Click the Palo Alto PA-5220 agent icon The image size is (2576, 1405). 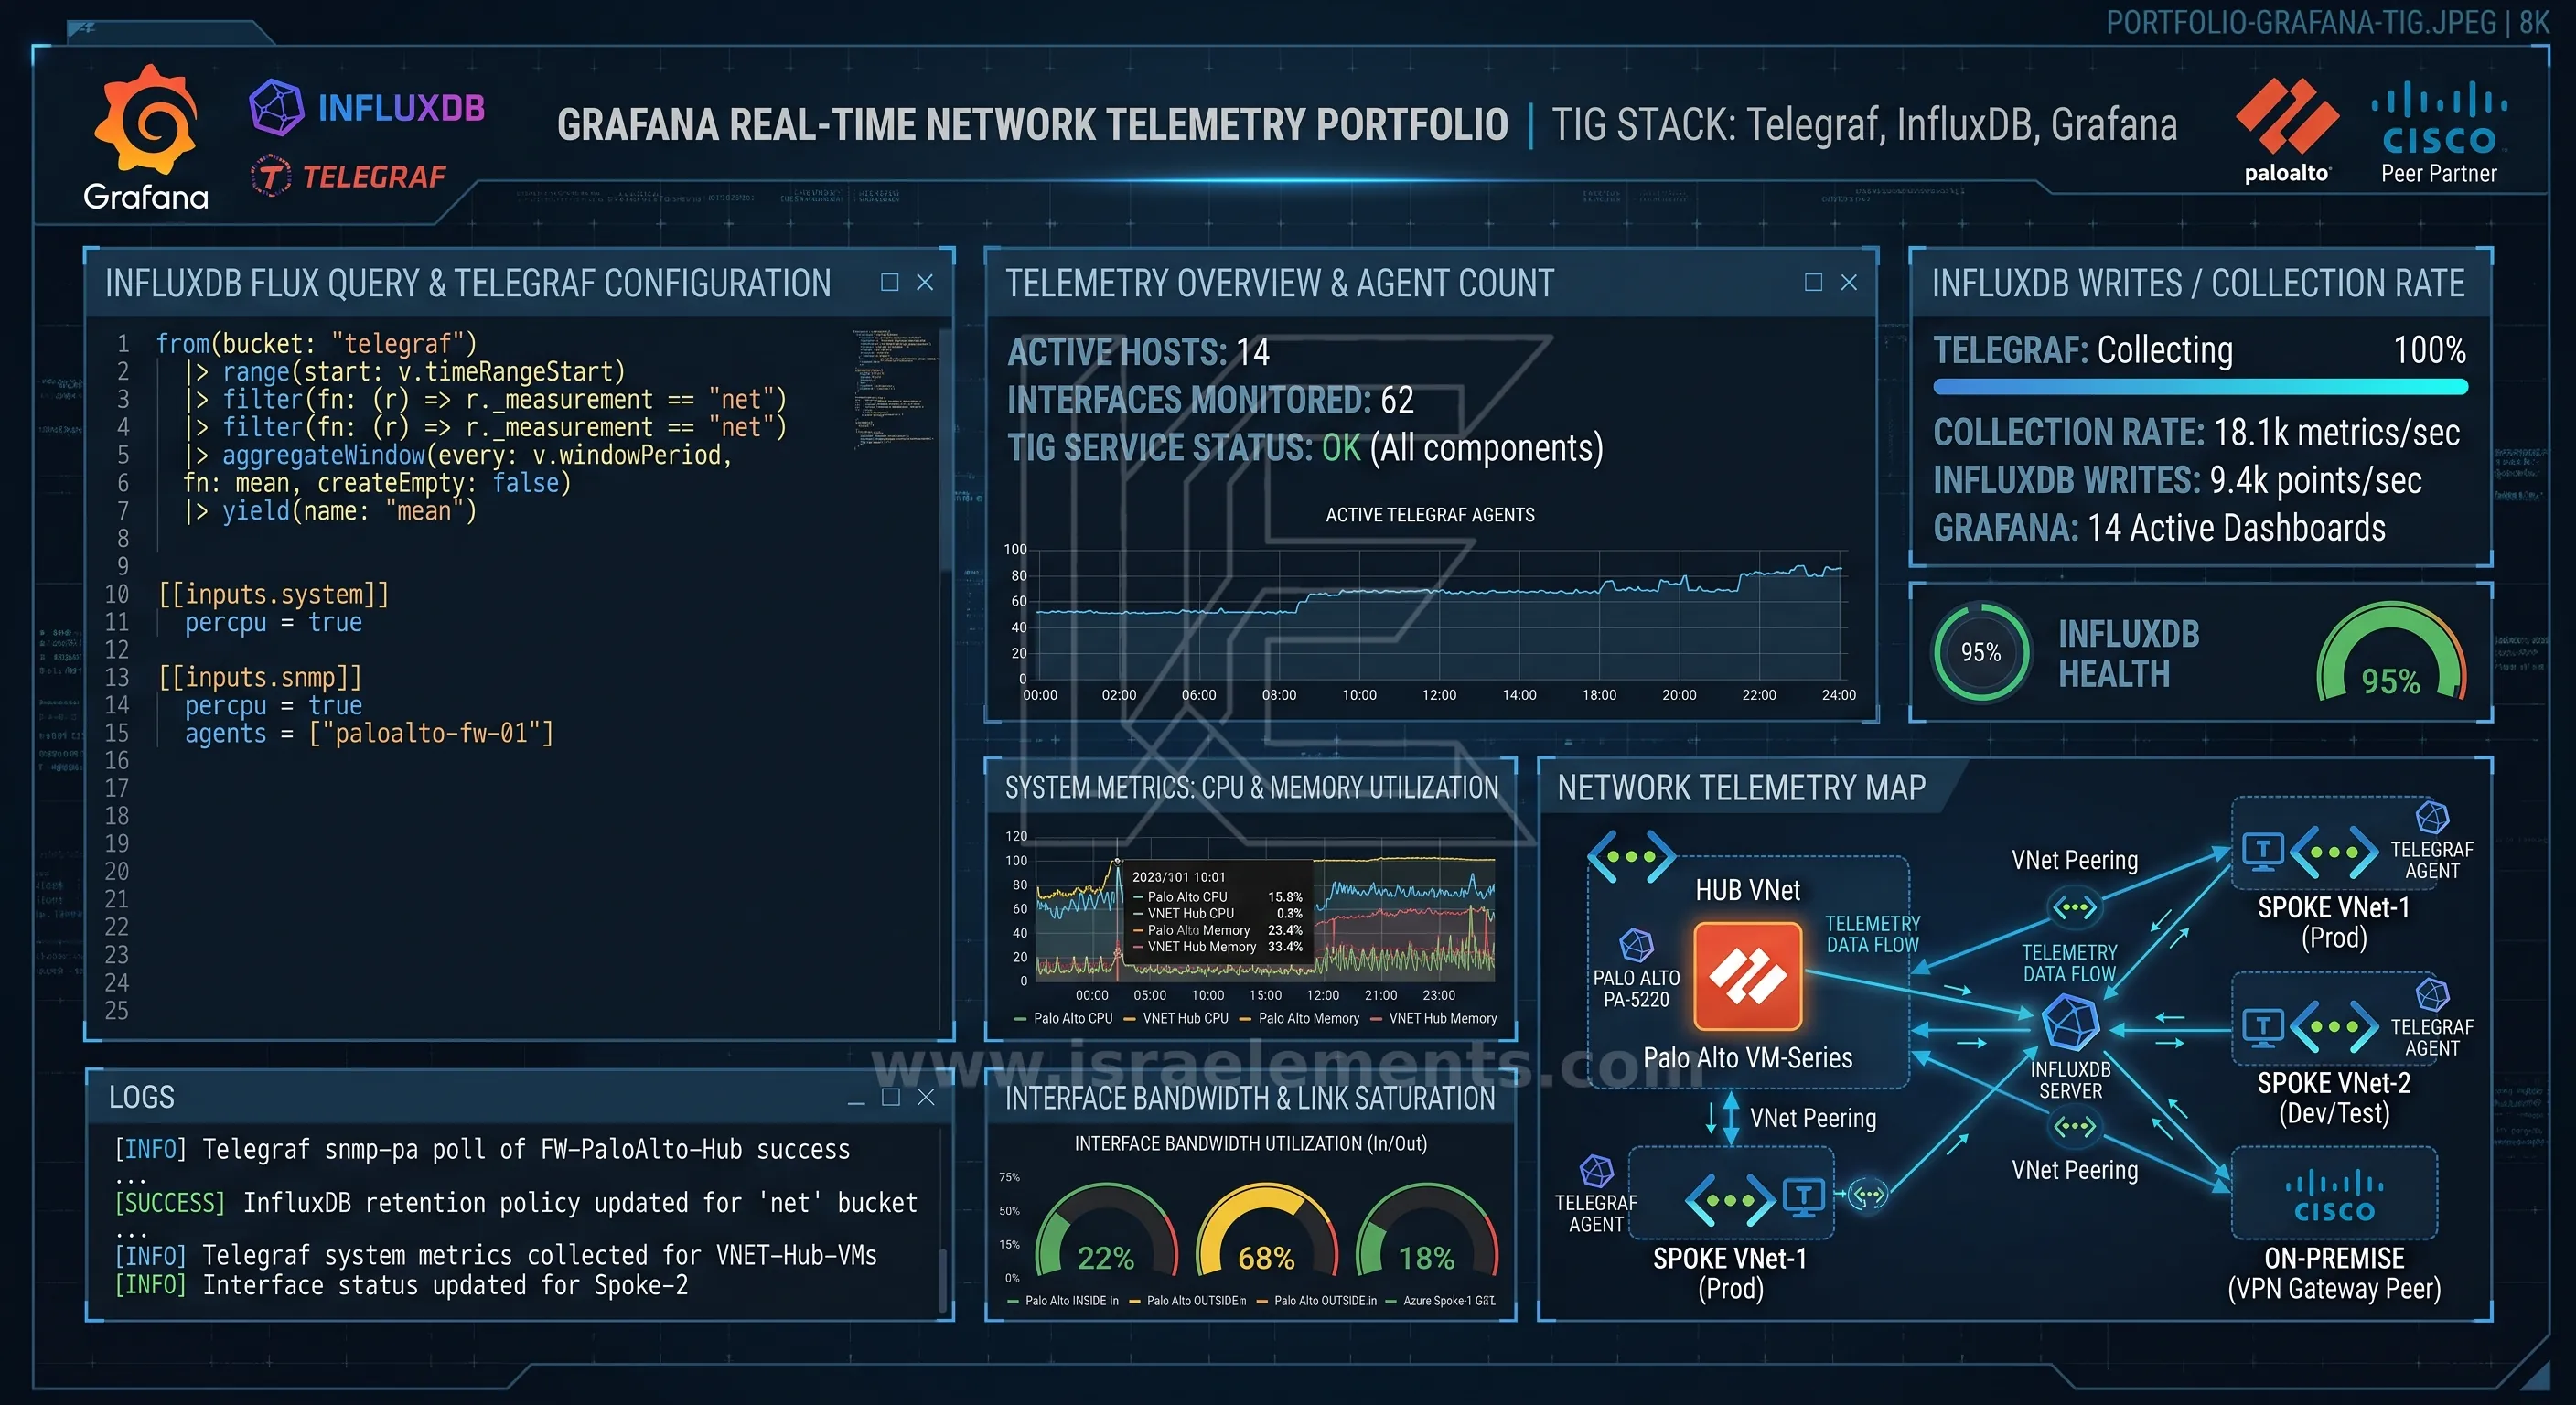click(1636, 945)
